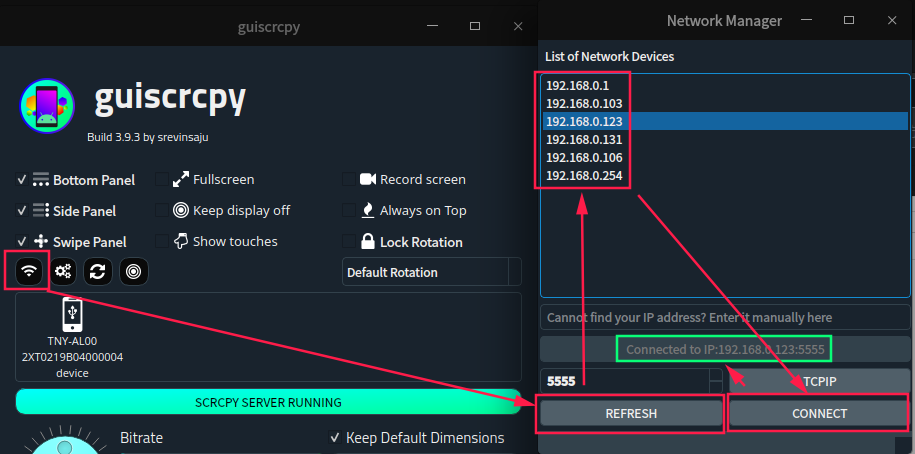Maximize the Network Manager window

click(x=849, y=20)
